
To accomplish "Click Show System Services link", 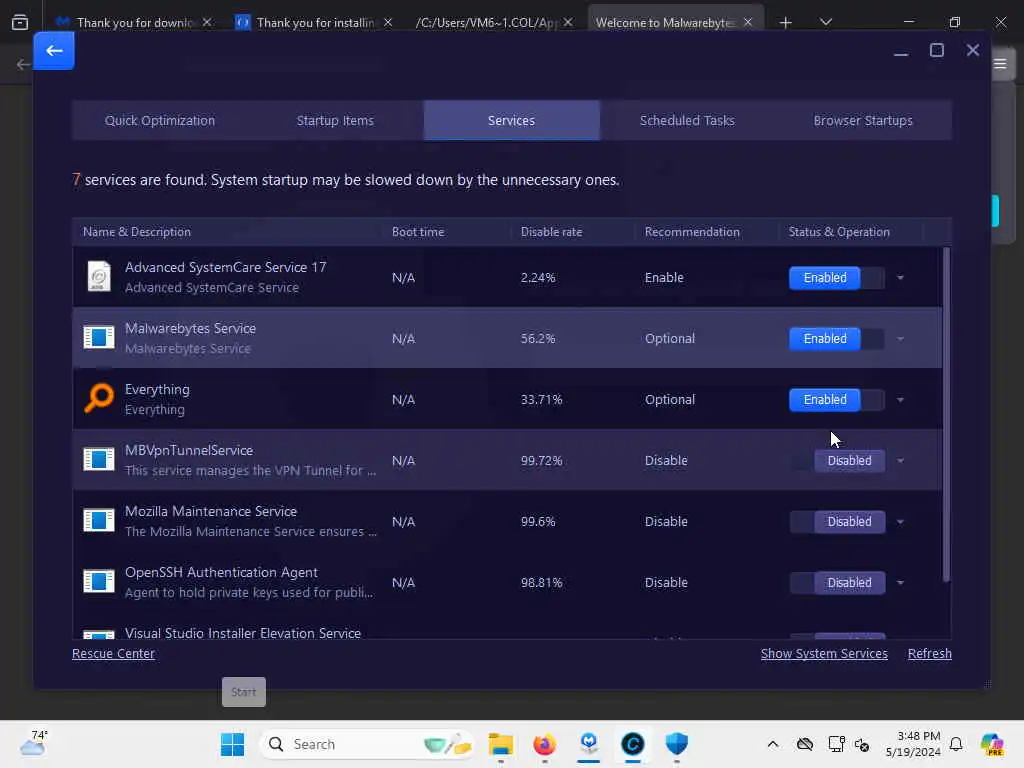I will tap(824, 654).
